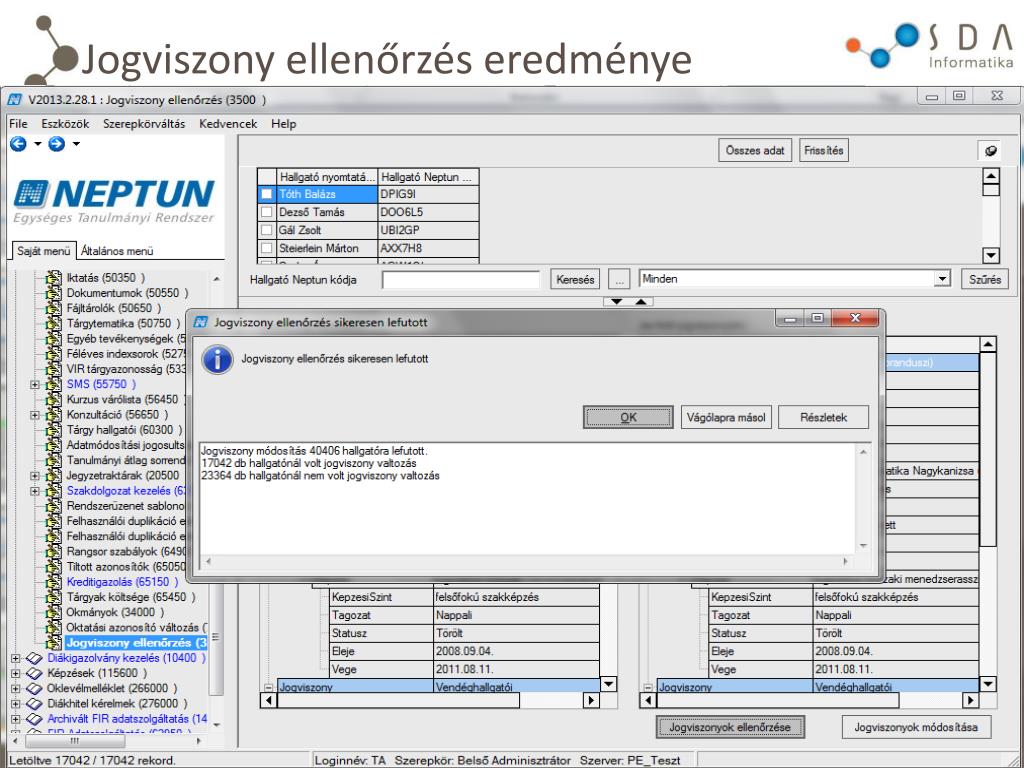This screenshot has width=1024, height=768.
Task: Open the File menu
Action: pyautogui.click(x=18, y=123)
